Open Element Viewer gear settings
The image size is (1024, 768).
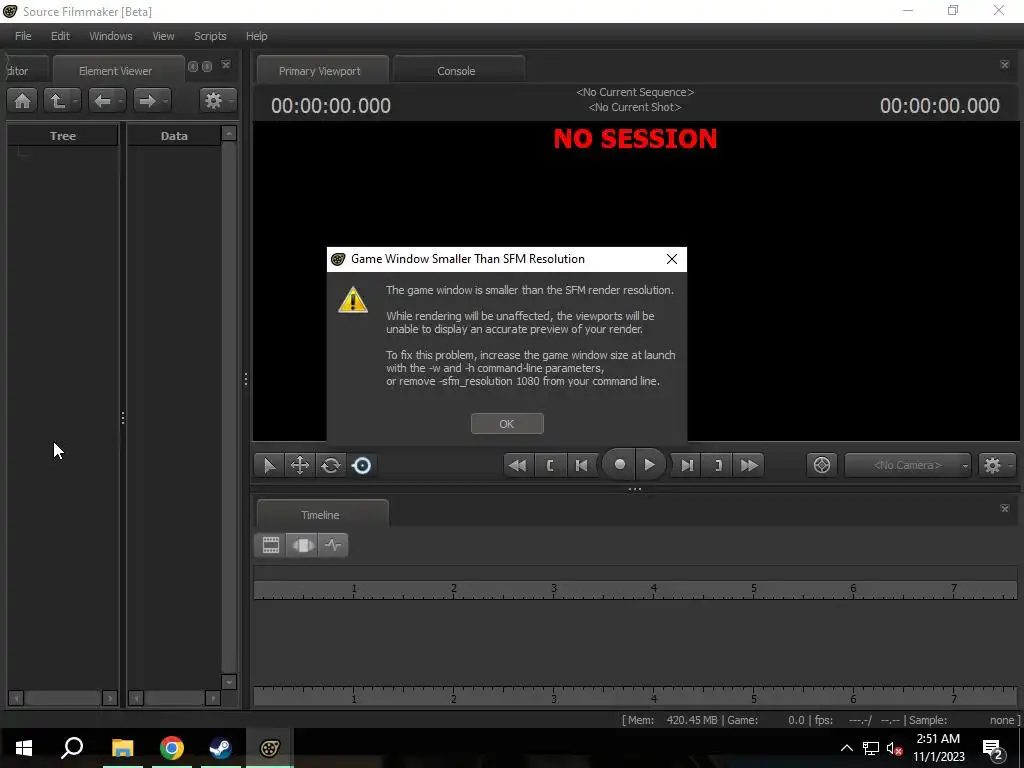pyautogui.click(x=213, y=101)
